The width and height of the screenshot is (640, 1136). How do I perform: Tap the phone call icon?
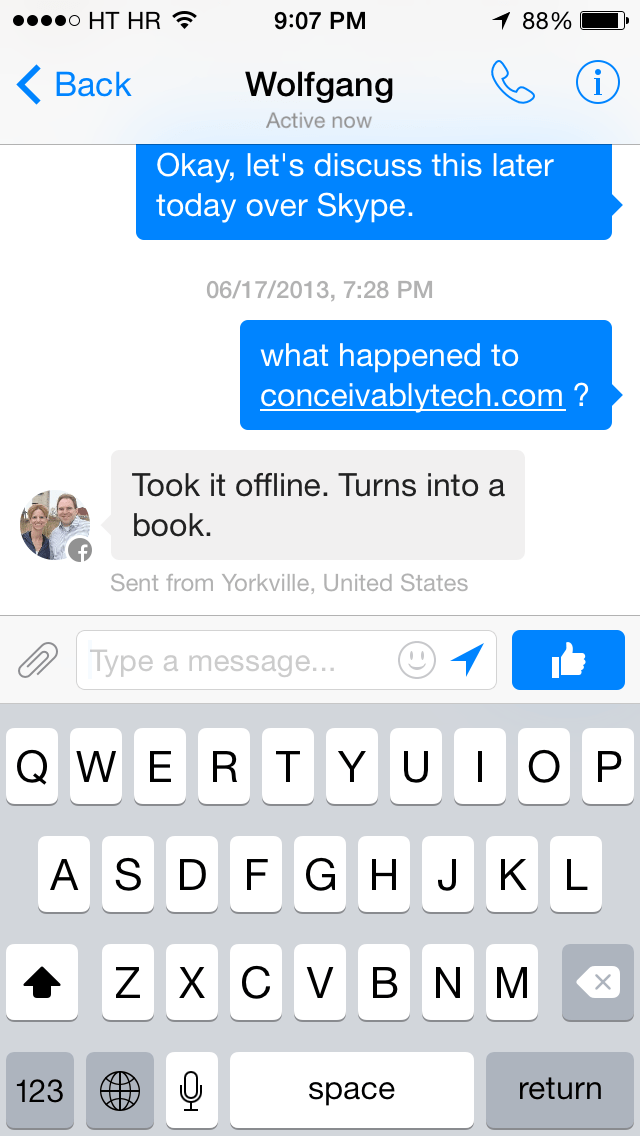pyautogui.click(x=512, y=83)
